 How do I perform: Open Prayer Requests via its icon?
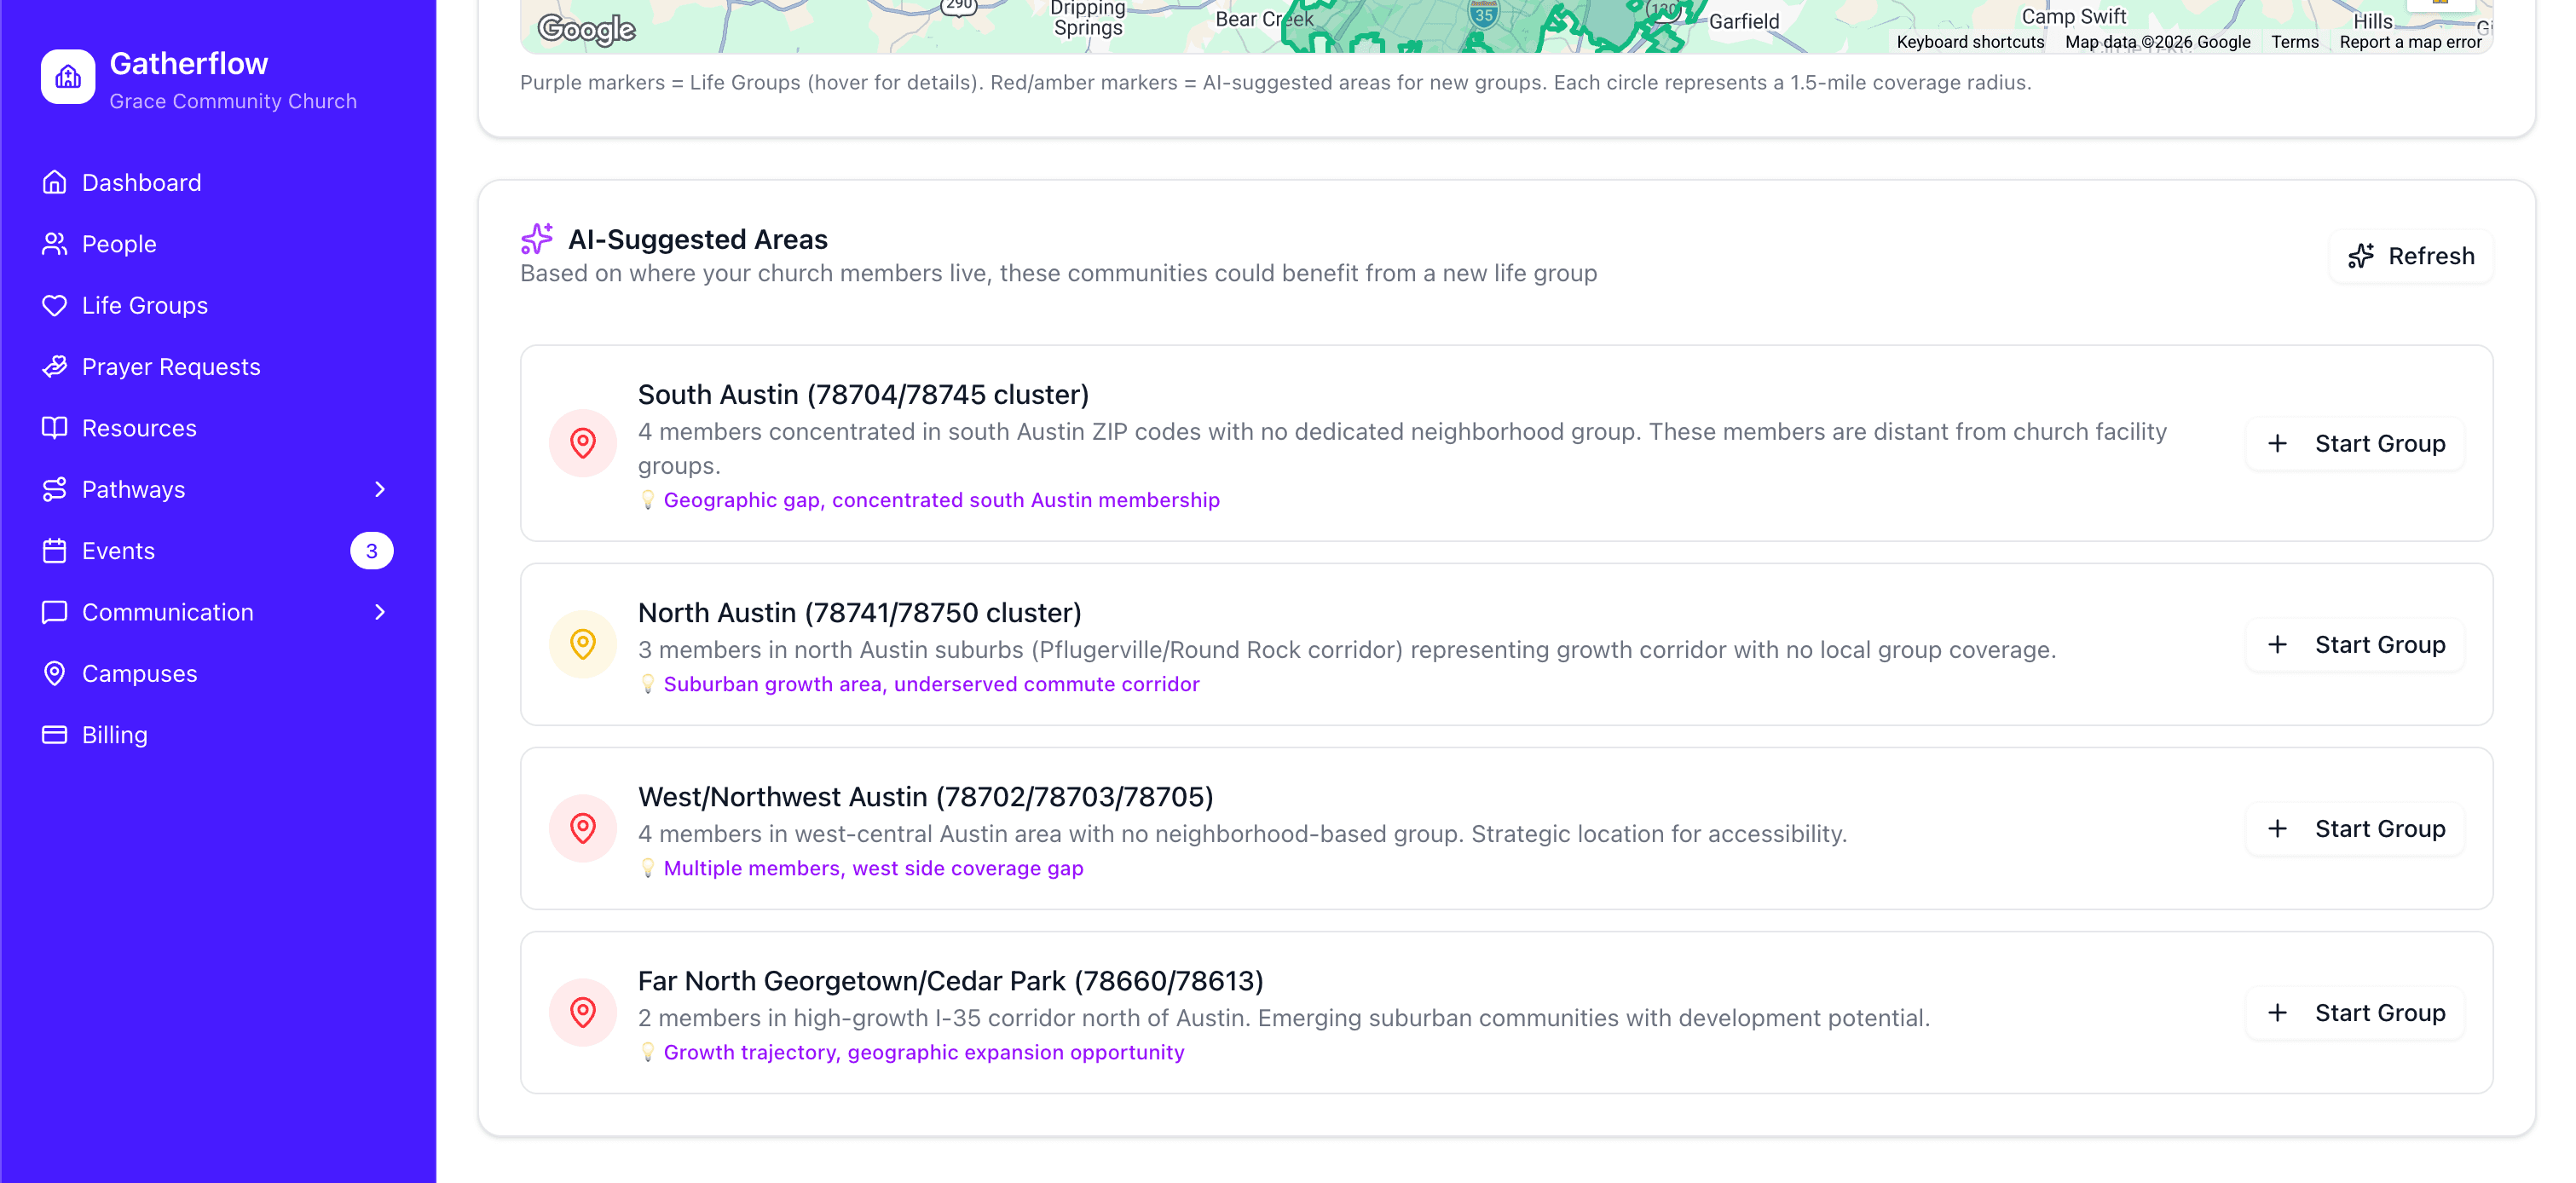[55, 366]
